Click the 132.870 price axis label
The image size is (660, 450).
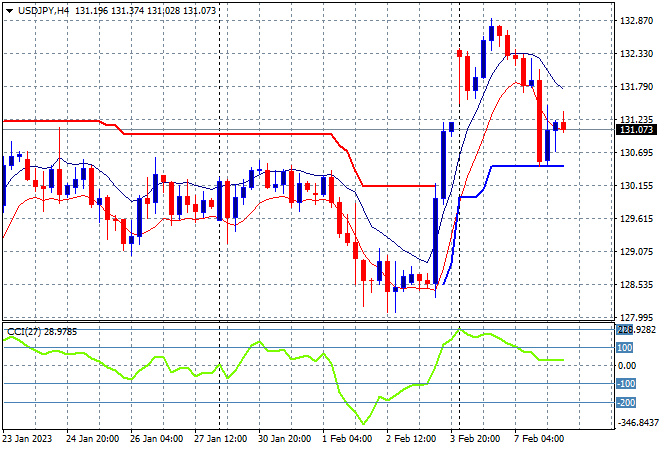[636, 21]
